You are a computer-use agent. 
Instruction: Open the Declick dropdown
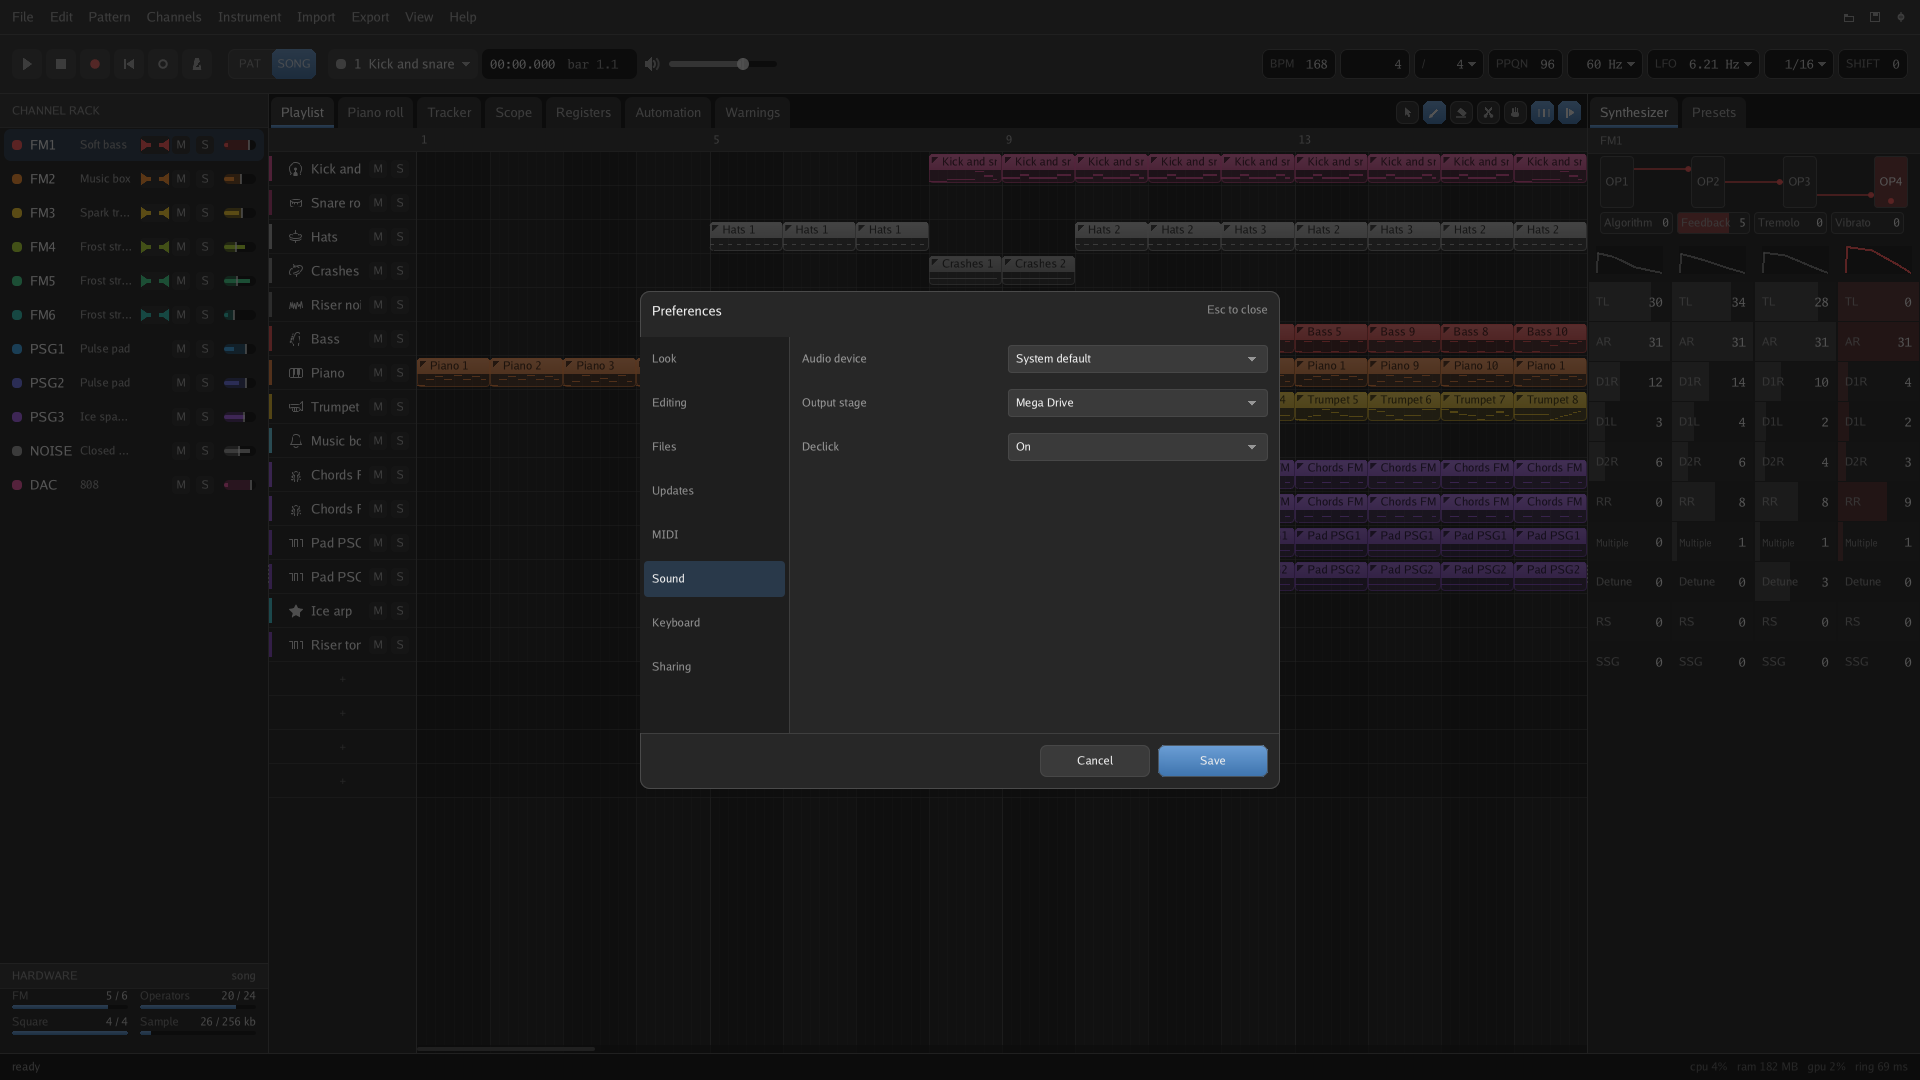(1137, 447)
